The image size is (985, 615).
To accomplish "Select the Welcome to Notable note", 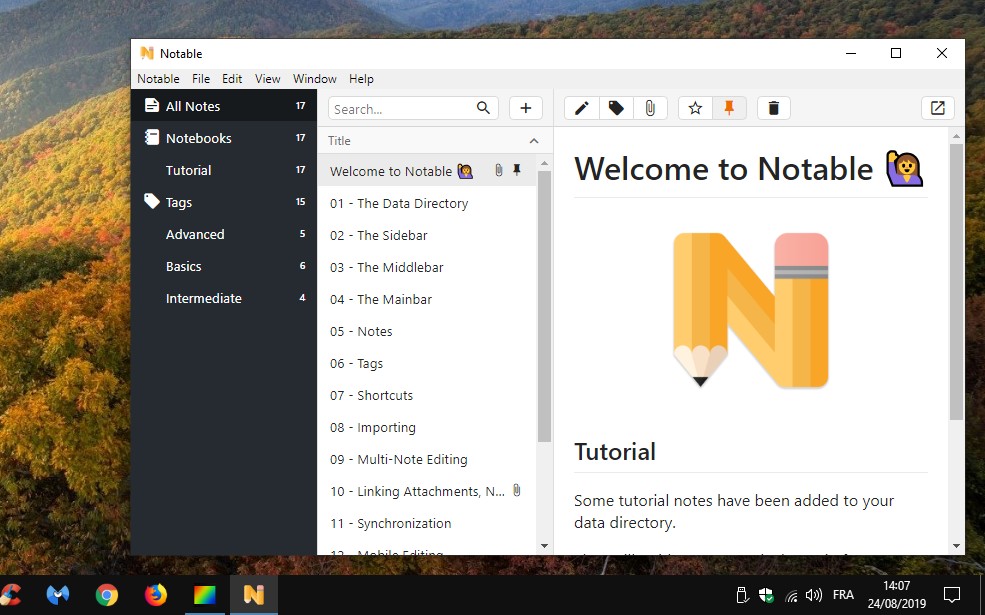I will (427, 170).
